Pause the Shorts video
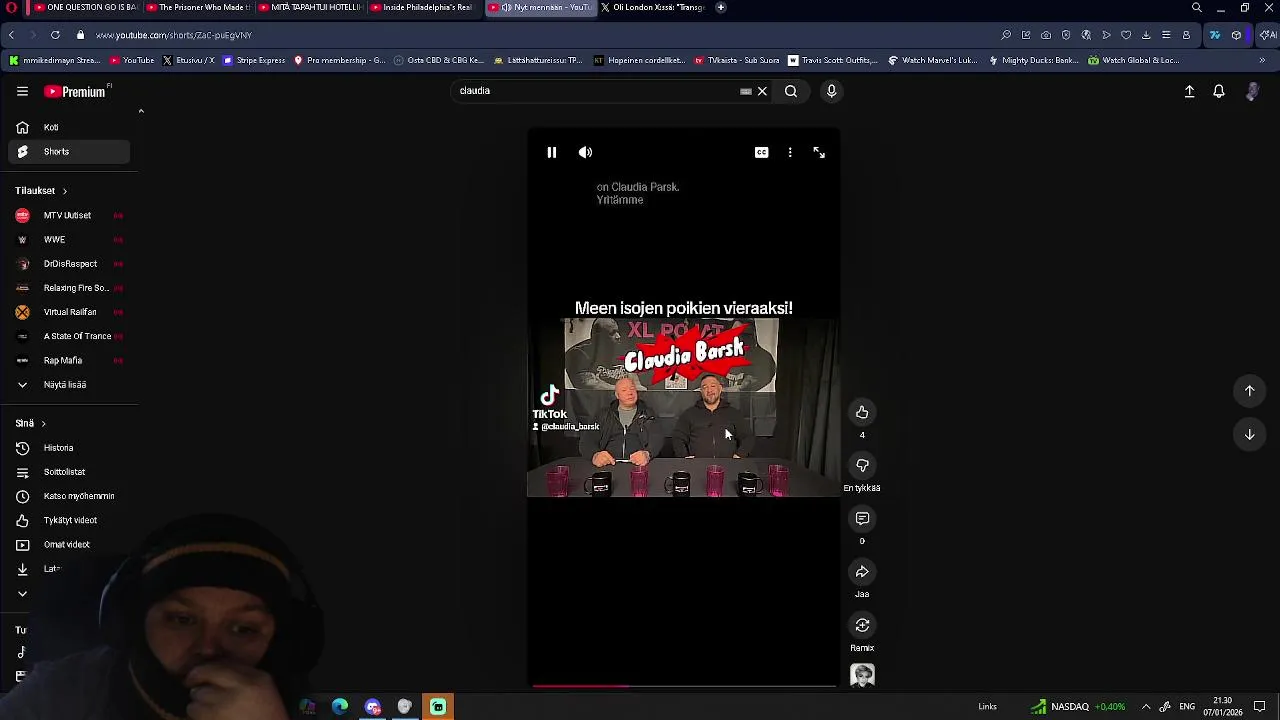Screen dimensions: 1280x720 coord(551,152)
